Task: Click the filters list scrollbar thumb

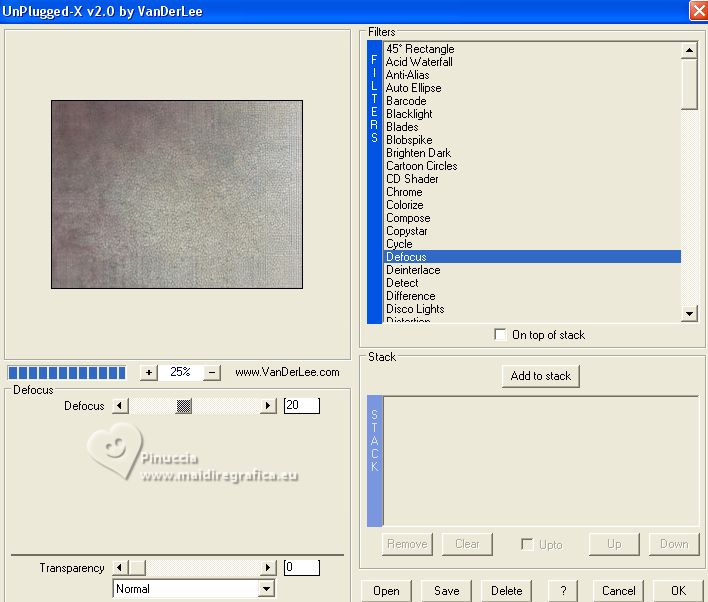Action: [x=689, y=84]
